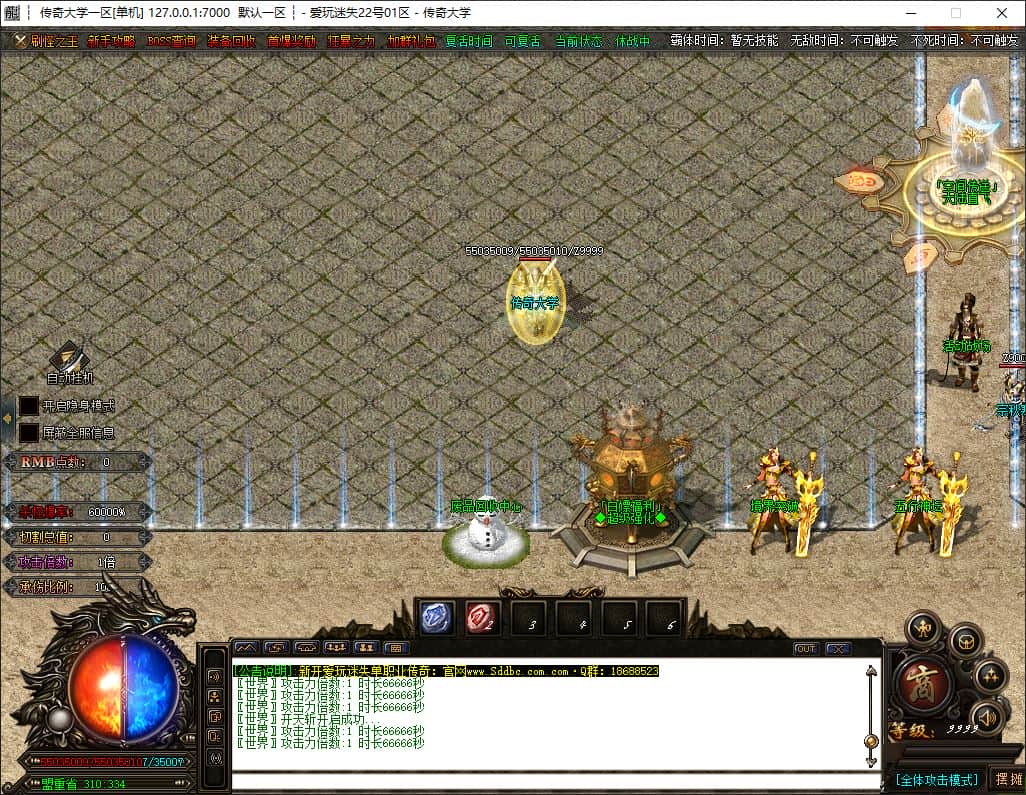
Task: Open the 新手攻略 guide
Action: click(x=111, y=41)
